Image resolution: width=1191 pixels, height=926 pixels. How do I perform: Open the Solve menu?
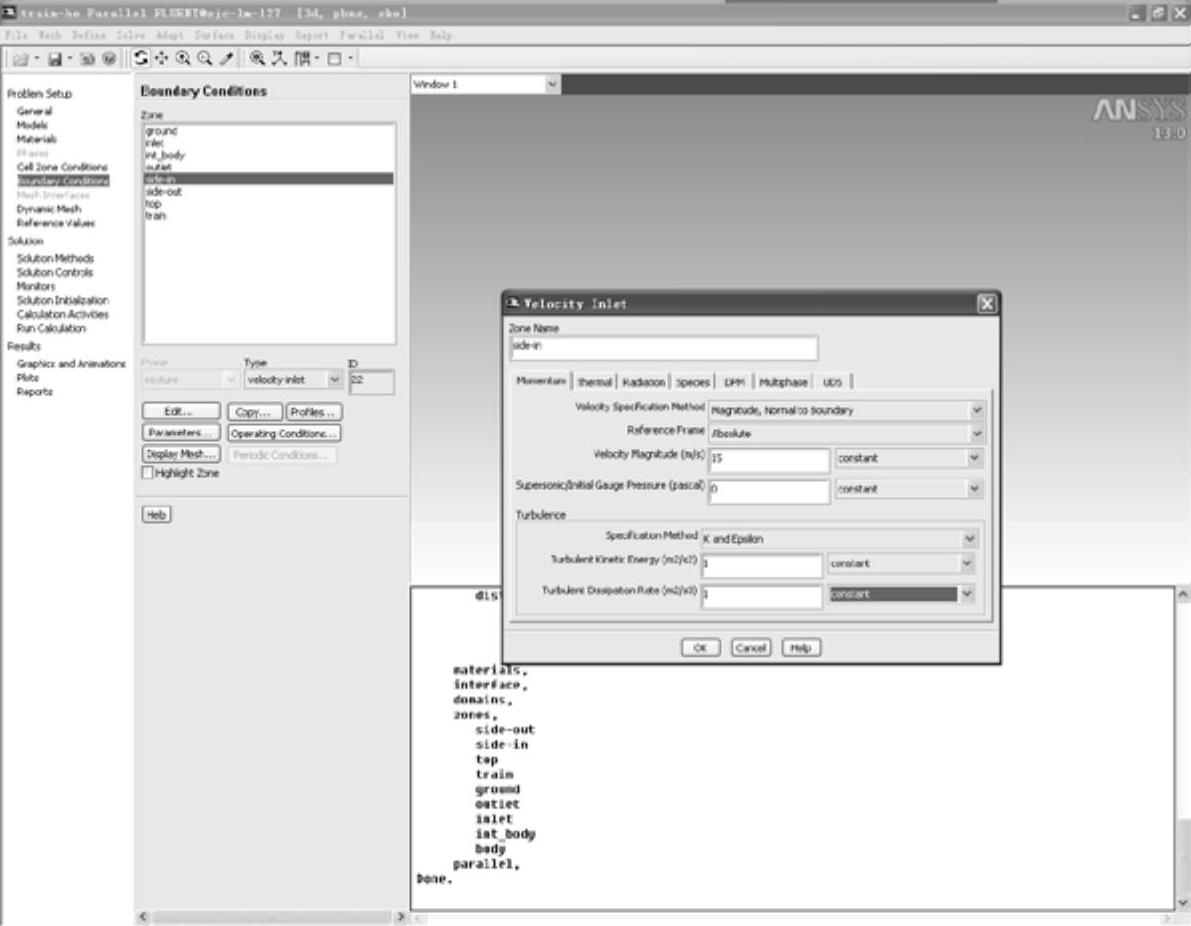click(x=130, y=35)
